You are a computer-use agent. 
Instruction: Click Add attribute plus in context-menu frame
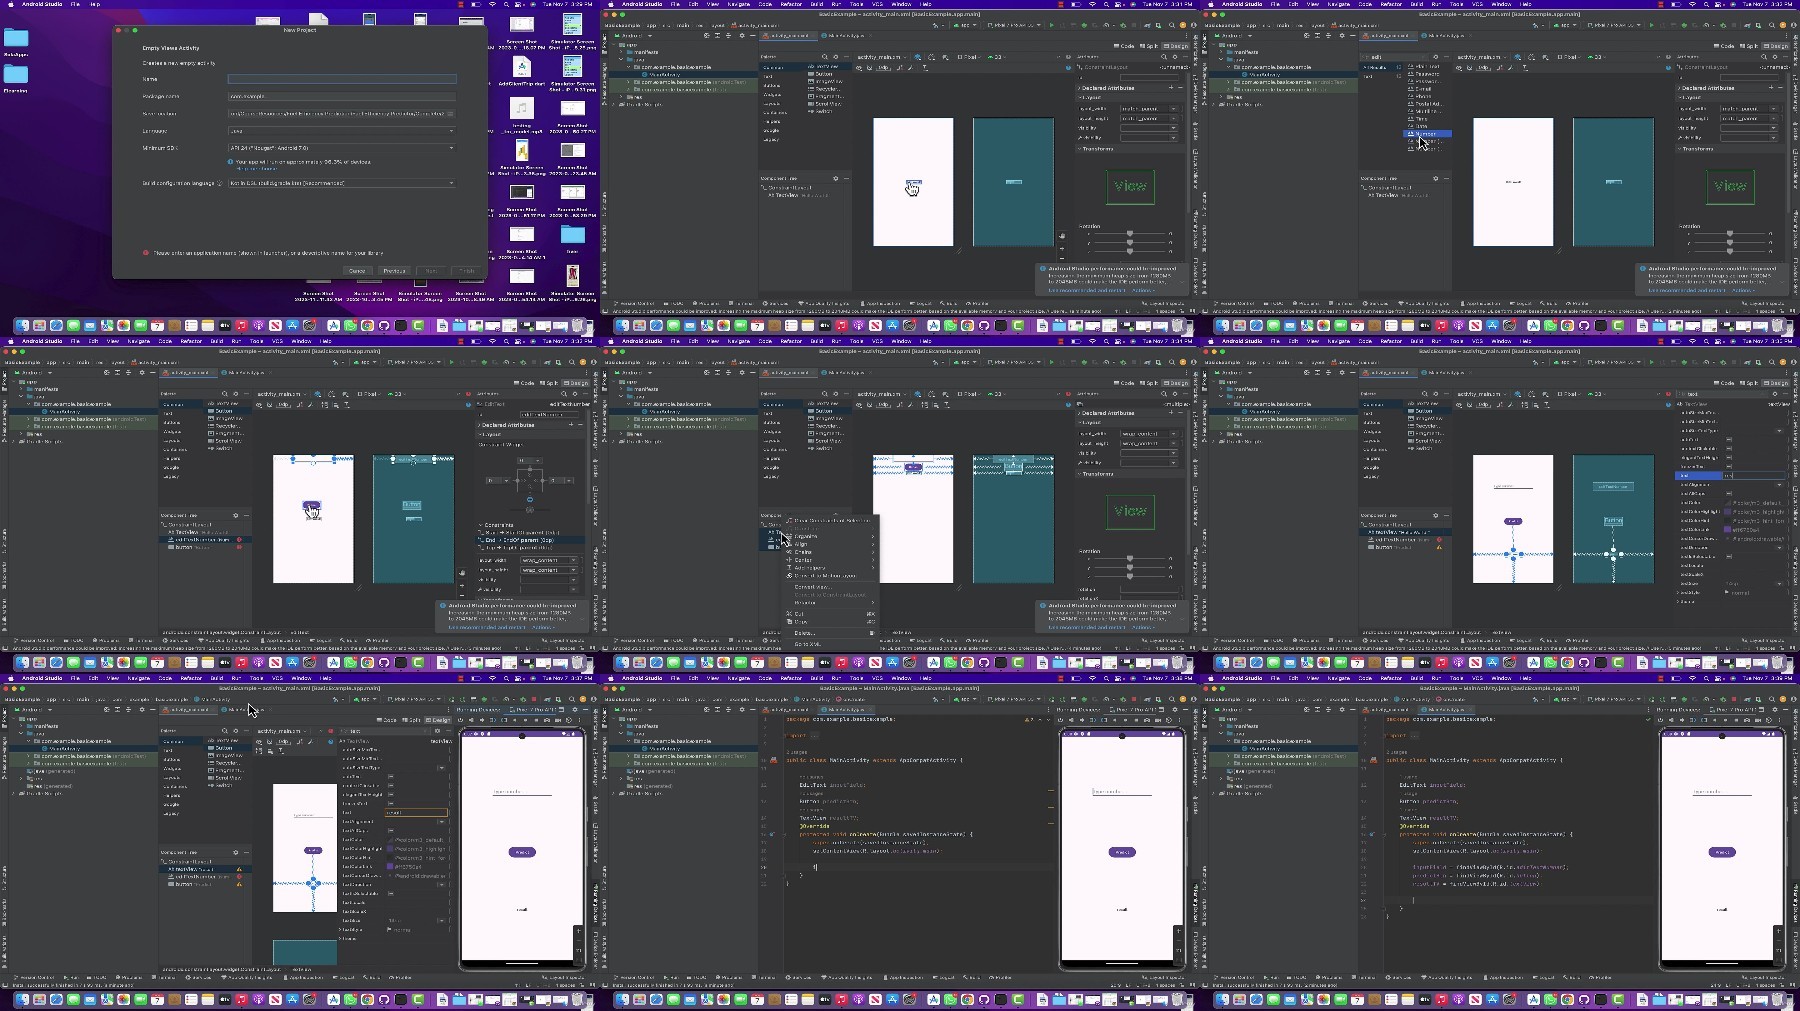pyautogui.click(x=1171, y=412)
